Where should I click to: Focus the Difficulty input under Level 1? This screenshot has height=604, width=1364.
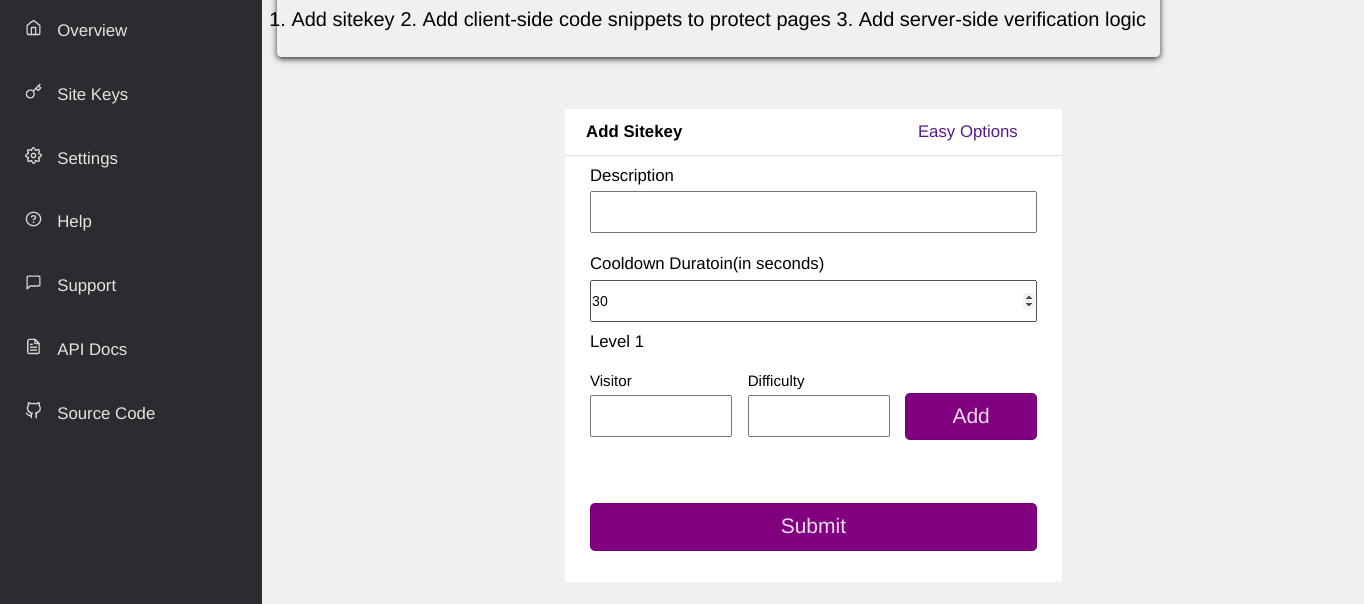819,416
